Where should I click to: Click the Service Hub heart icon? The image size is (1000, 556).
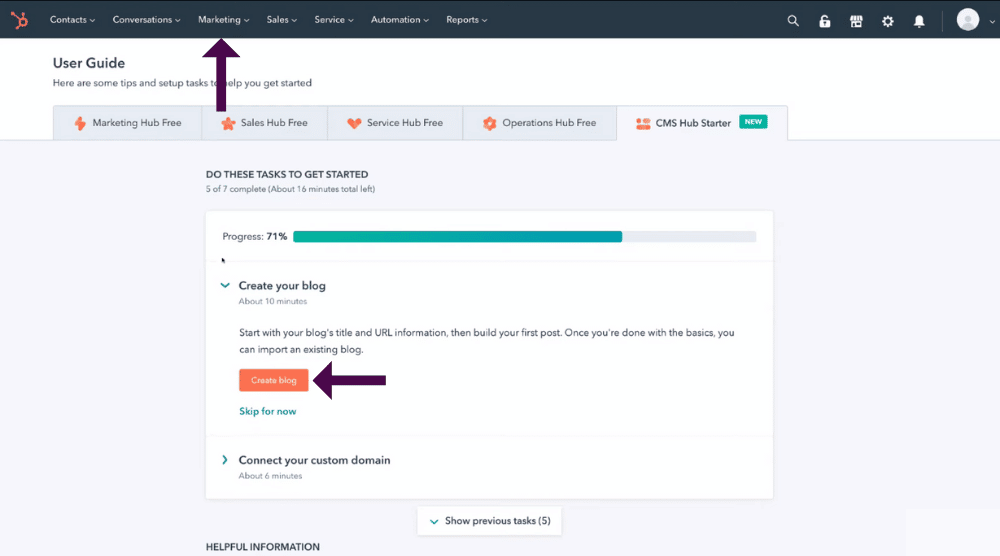pos(354,123)
